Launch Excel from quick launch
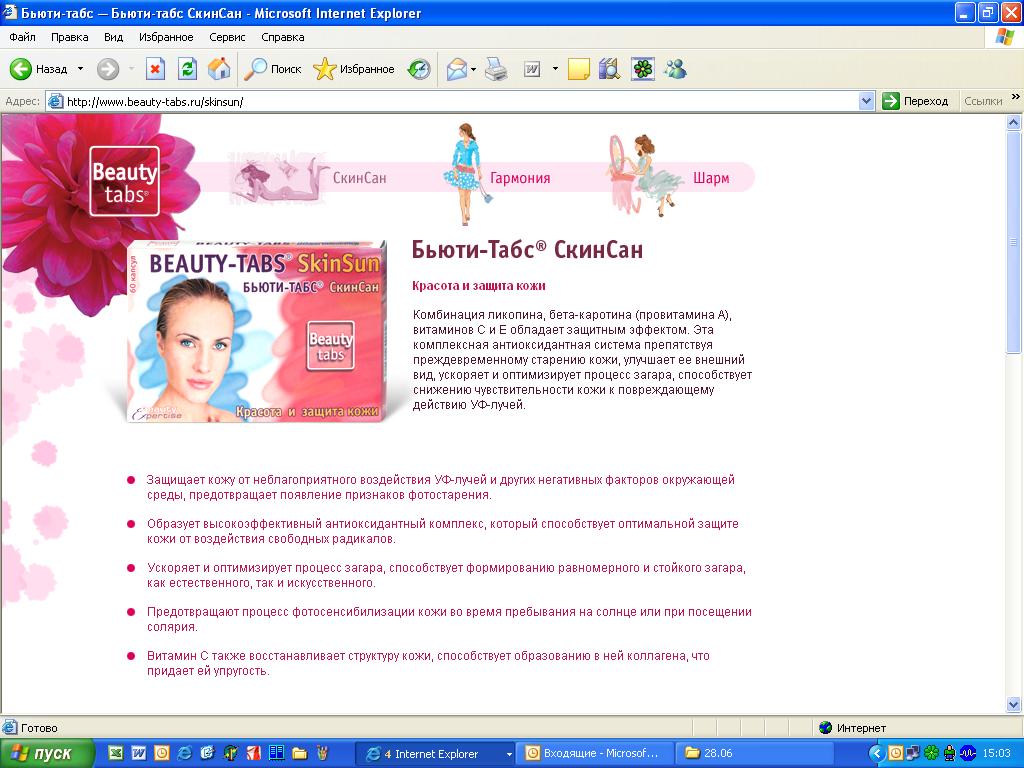 coord(115,753)
